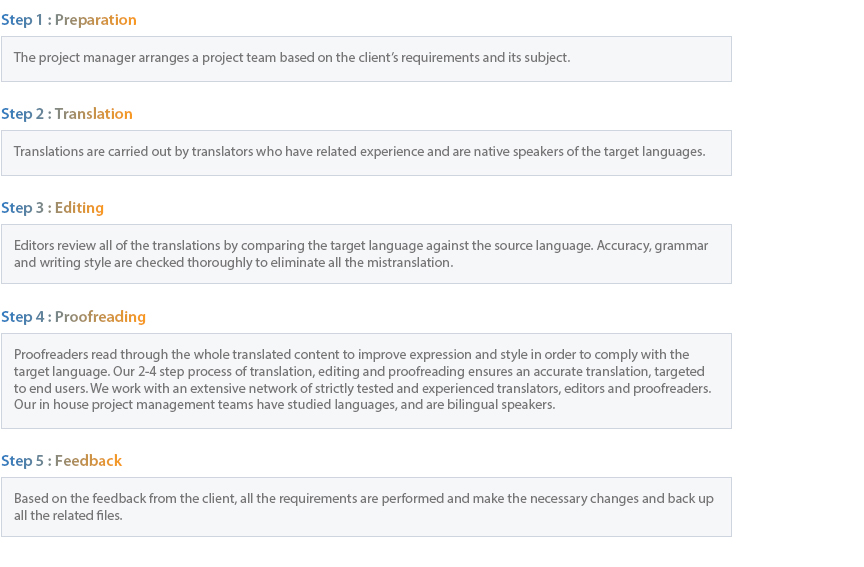Click the "Proofreaders read through" text line
The height and width of the screenshot is (567, 864).
click(351, 355)
